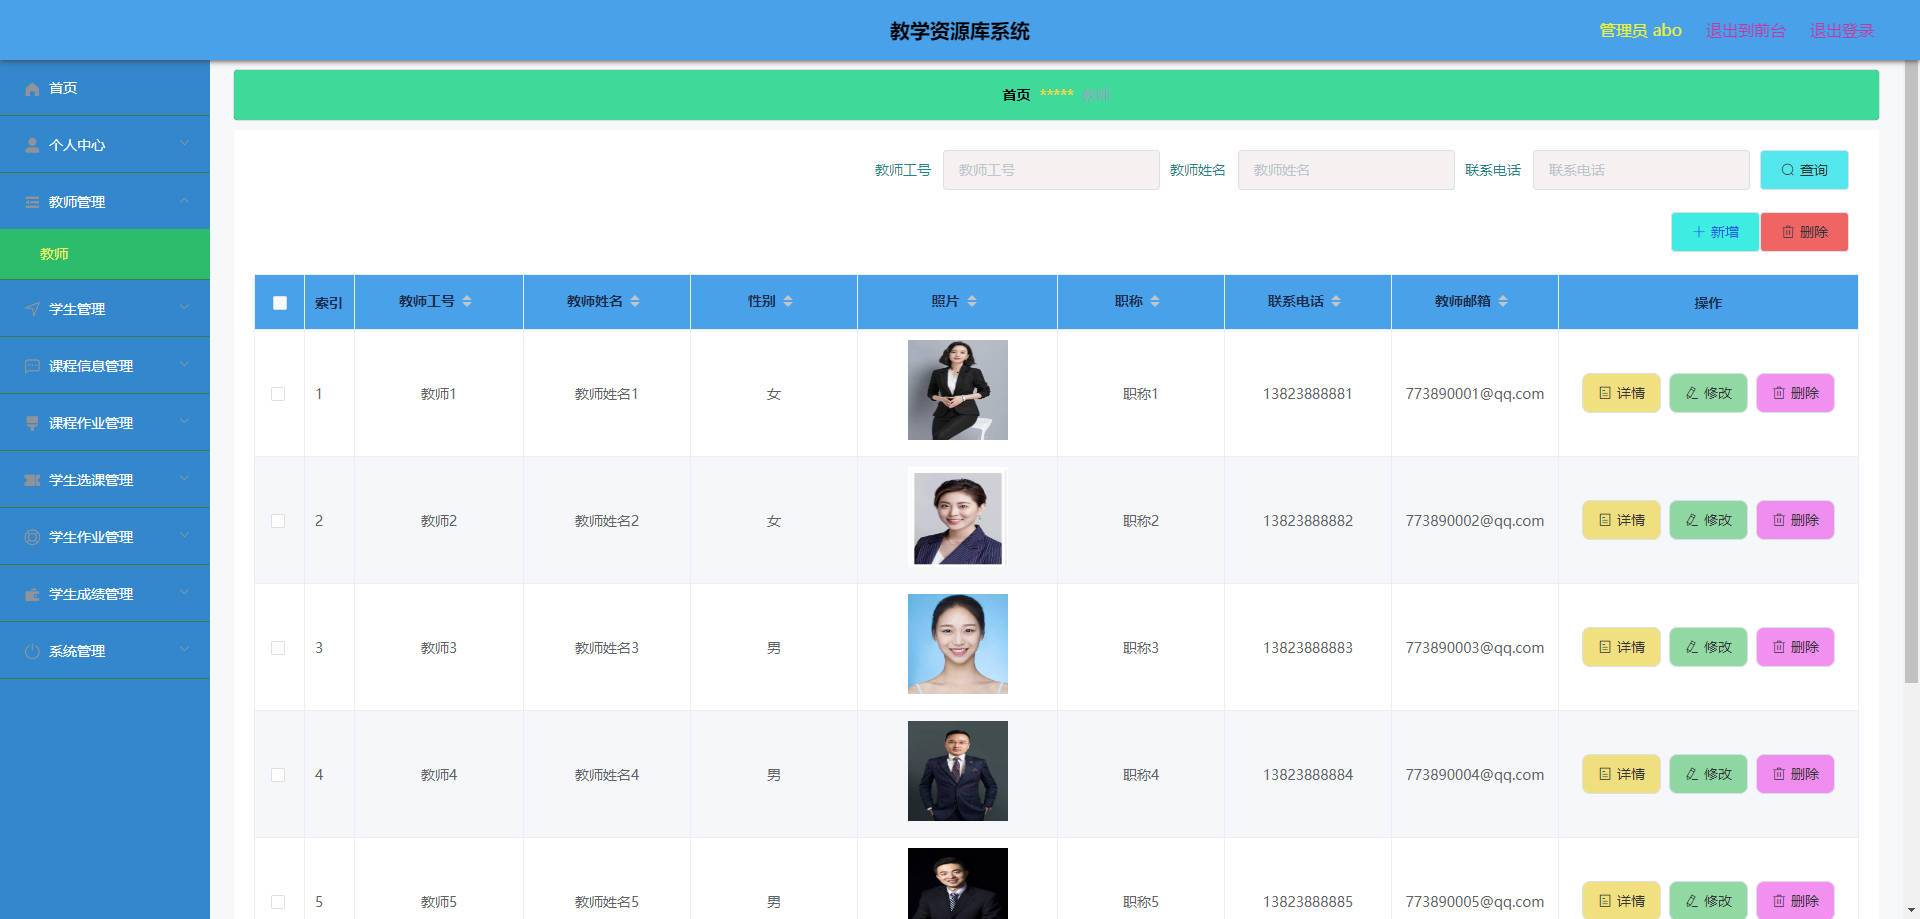Open 课程信息管理 menu label
The image size is (1920, 919).
coord(91,367)
